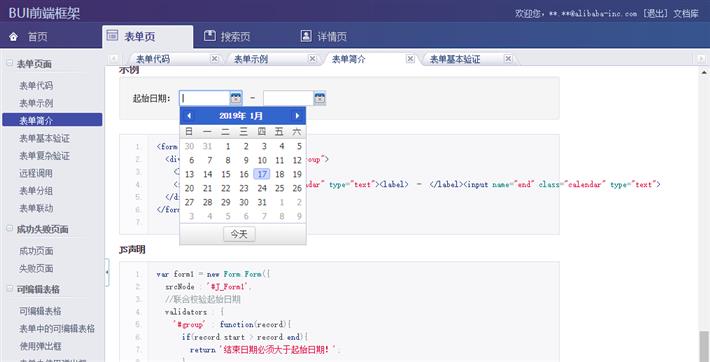Click the home icon beside 首页
Viewport: 710px width, 362px height.
[x=14, y=37]
